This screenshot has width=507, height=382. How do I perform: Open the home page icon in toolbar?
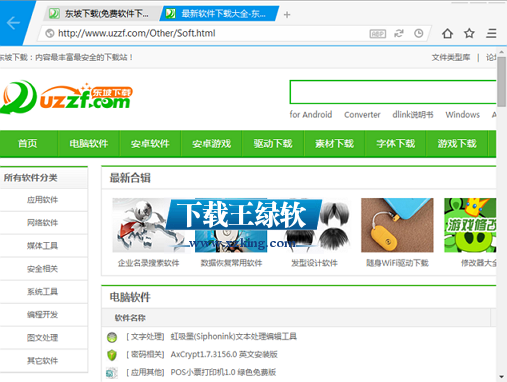coord(447,33)
